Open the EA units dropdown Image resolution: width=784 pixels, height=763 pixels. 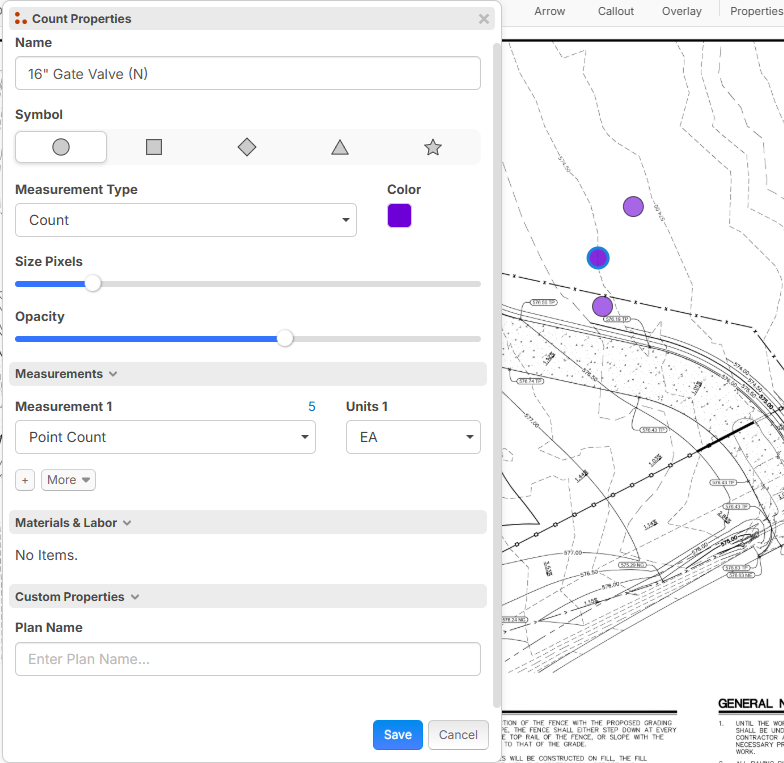coord(413,437)
